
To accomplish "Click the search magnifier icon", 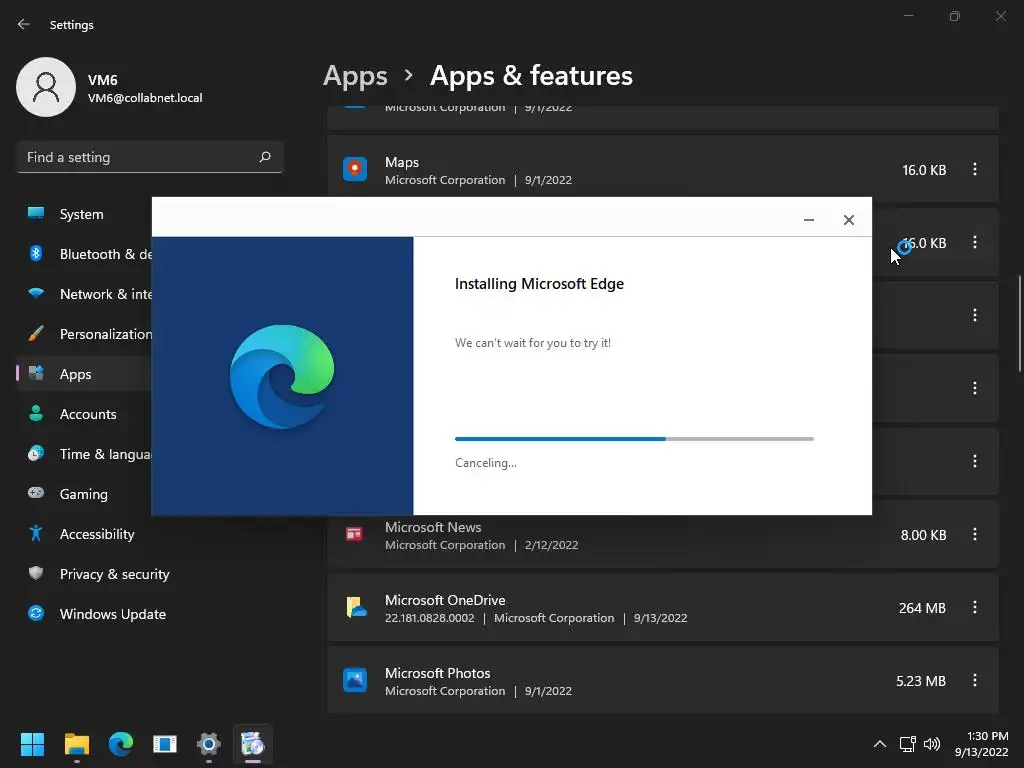I will (x=264, y=157).
